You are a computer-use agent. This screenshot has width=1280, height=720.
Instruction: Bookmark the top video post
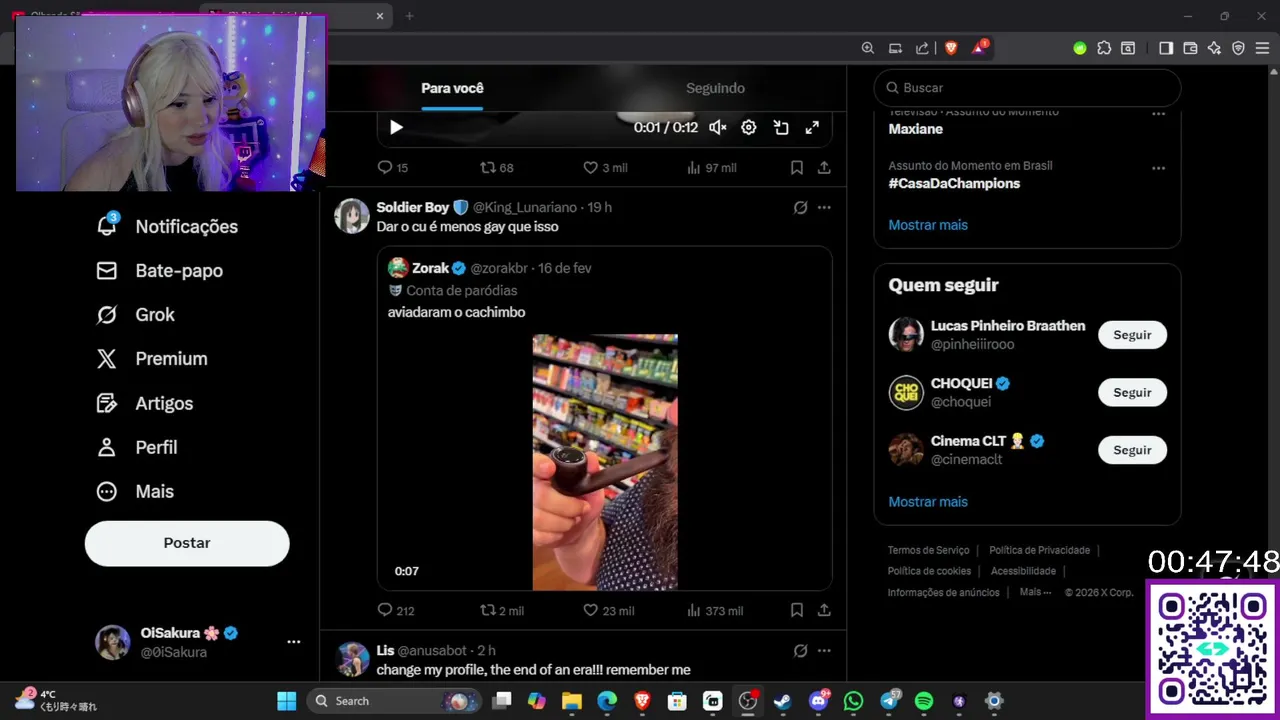tap(797, 168)
